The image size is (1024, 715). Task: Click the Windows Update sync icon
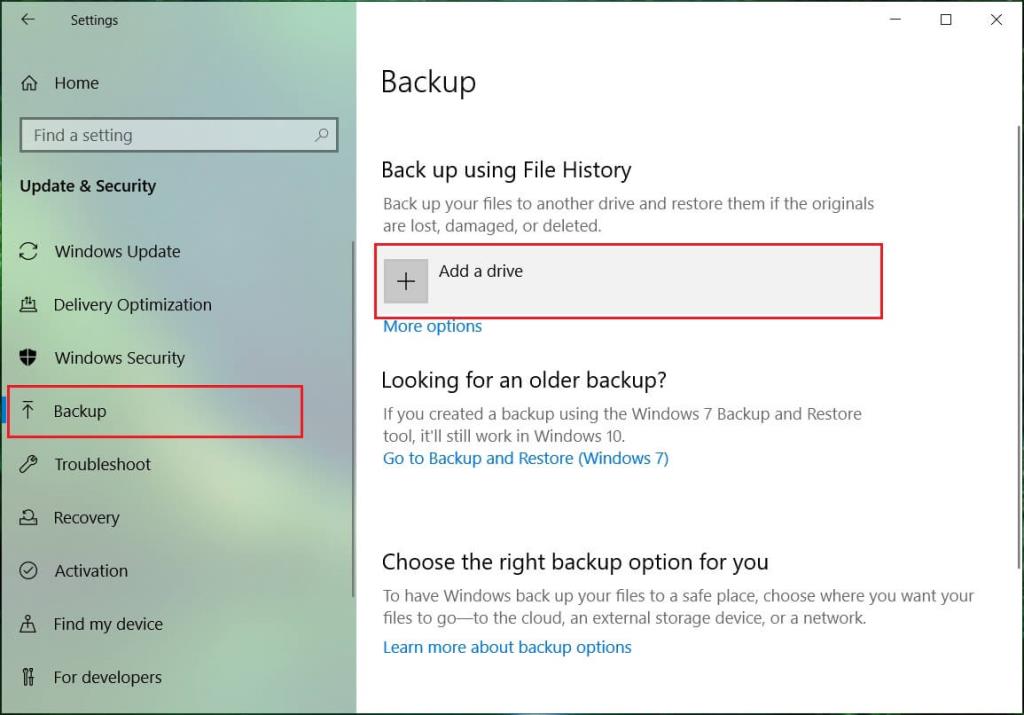29,251
